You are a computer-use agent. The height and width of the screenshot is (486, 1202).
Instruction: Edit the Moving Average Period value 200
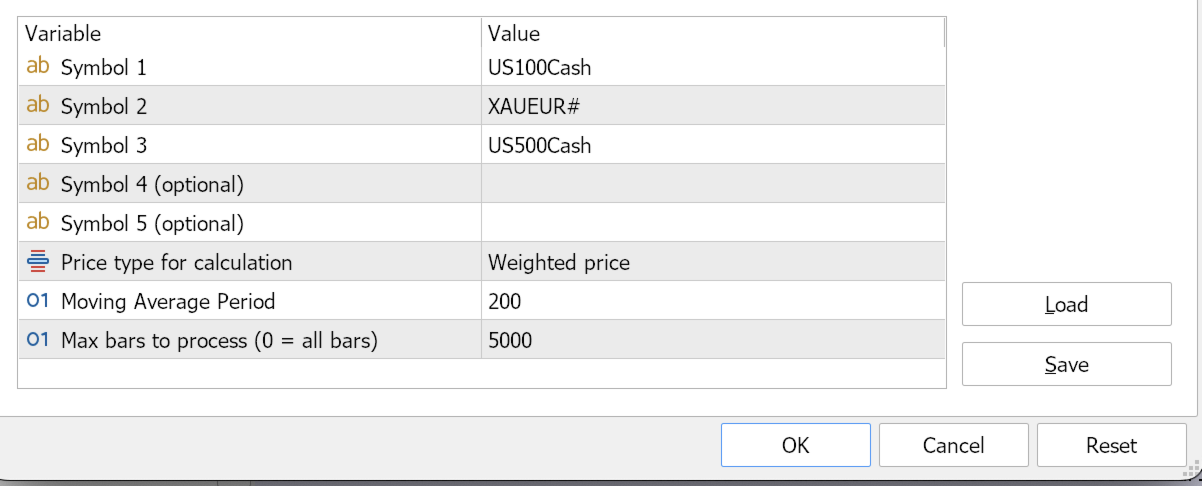tap(712, 302)
